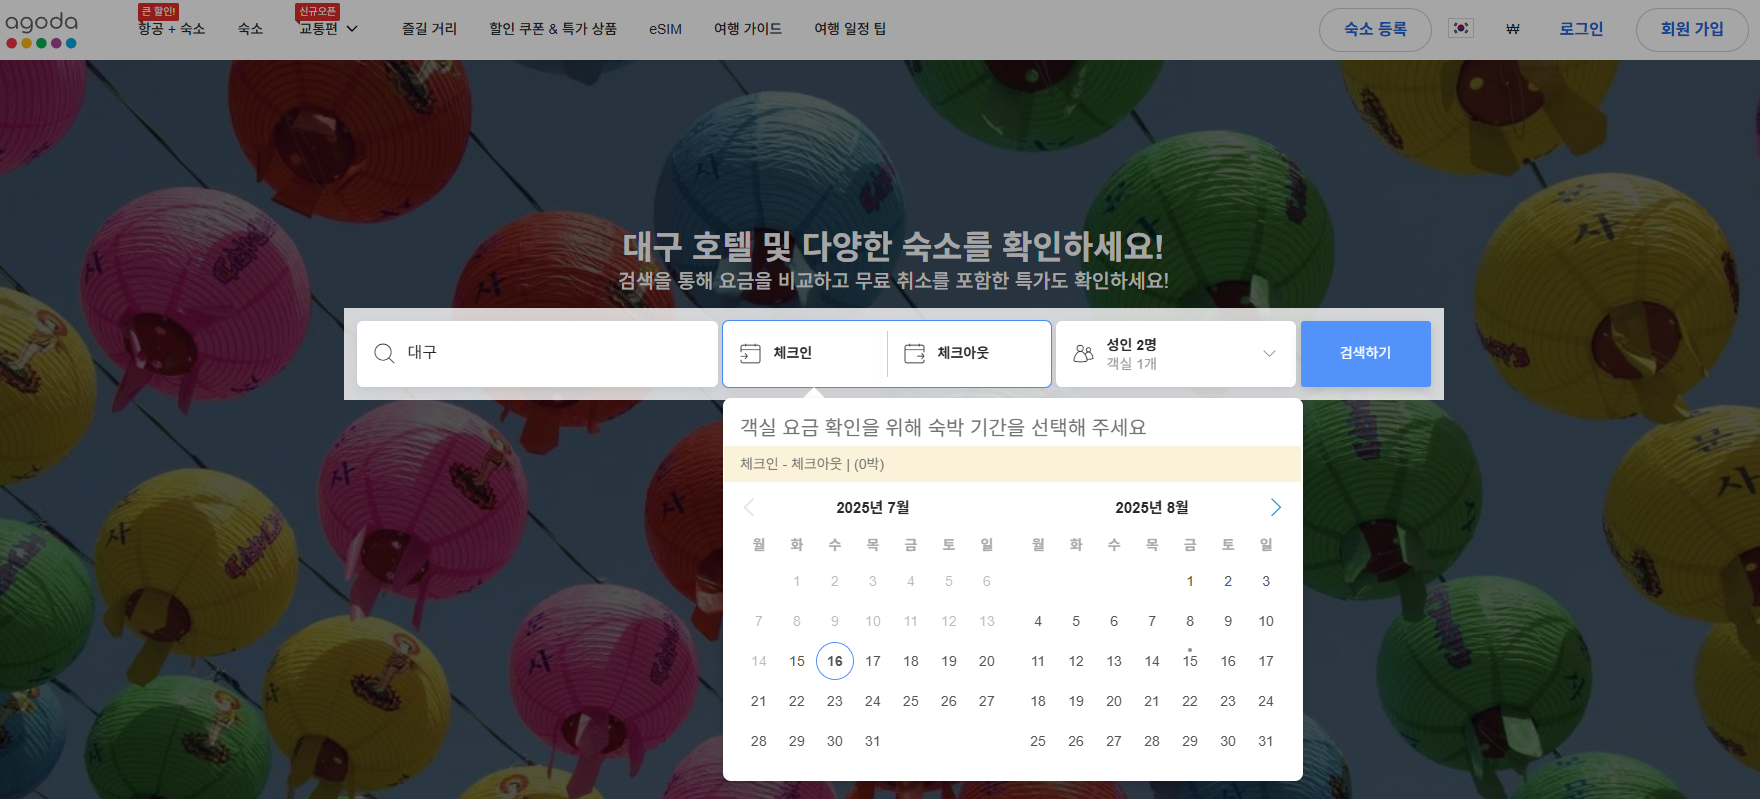This screenshot has width=1760, height=799.
Task: Select July 27 in 2025년 7월 calendar
Action: (x=987, y=701)
